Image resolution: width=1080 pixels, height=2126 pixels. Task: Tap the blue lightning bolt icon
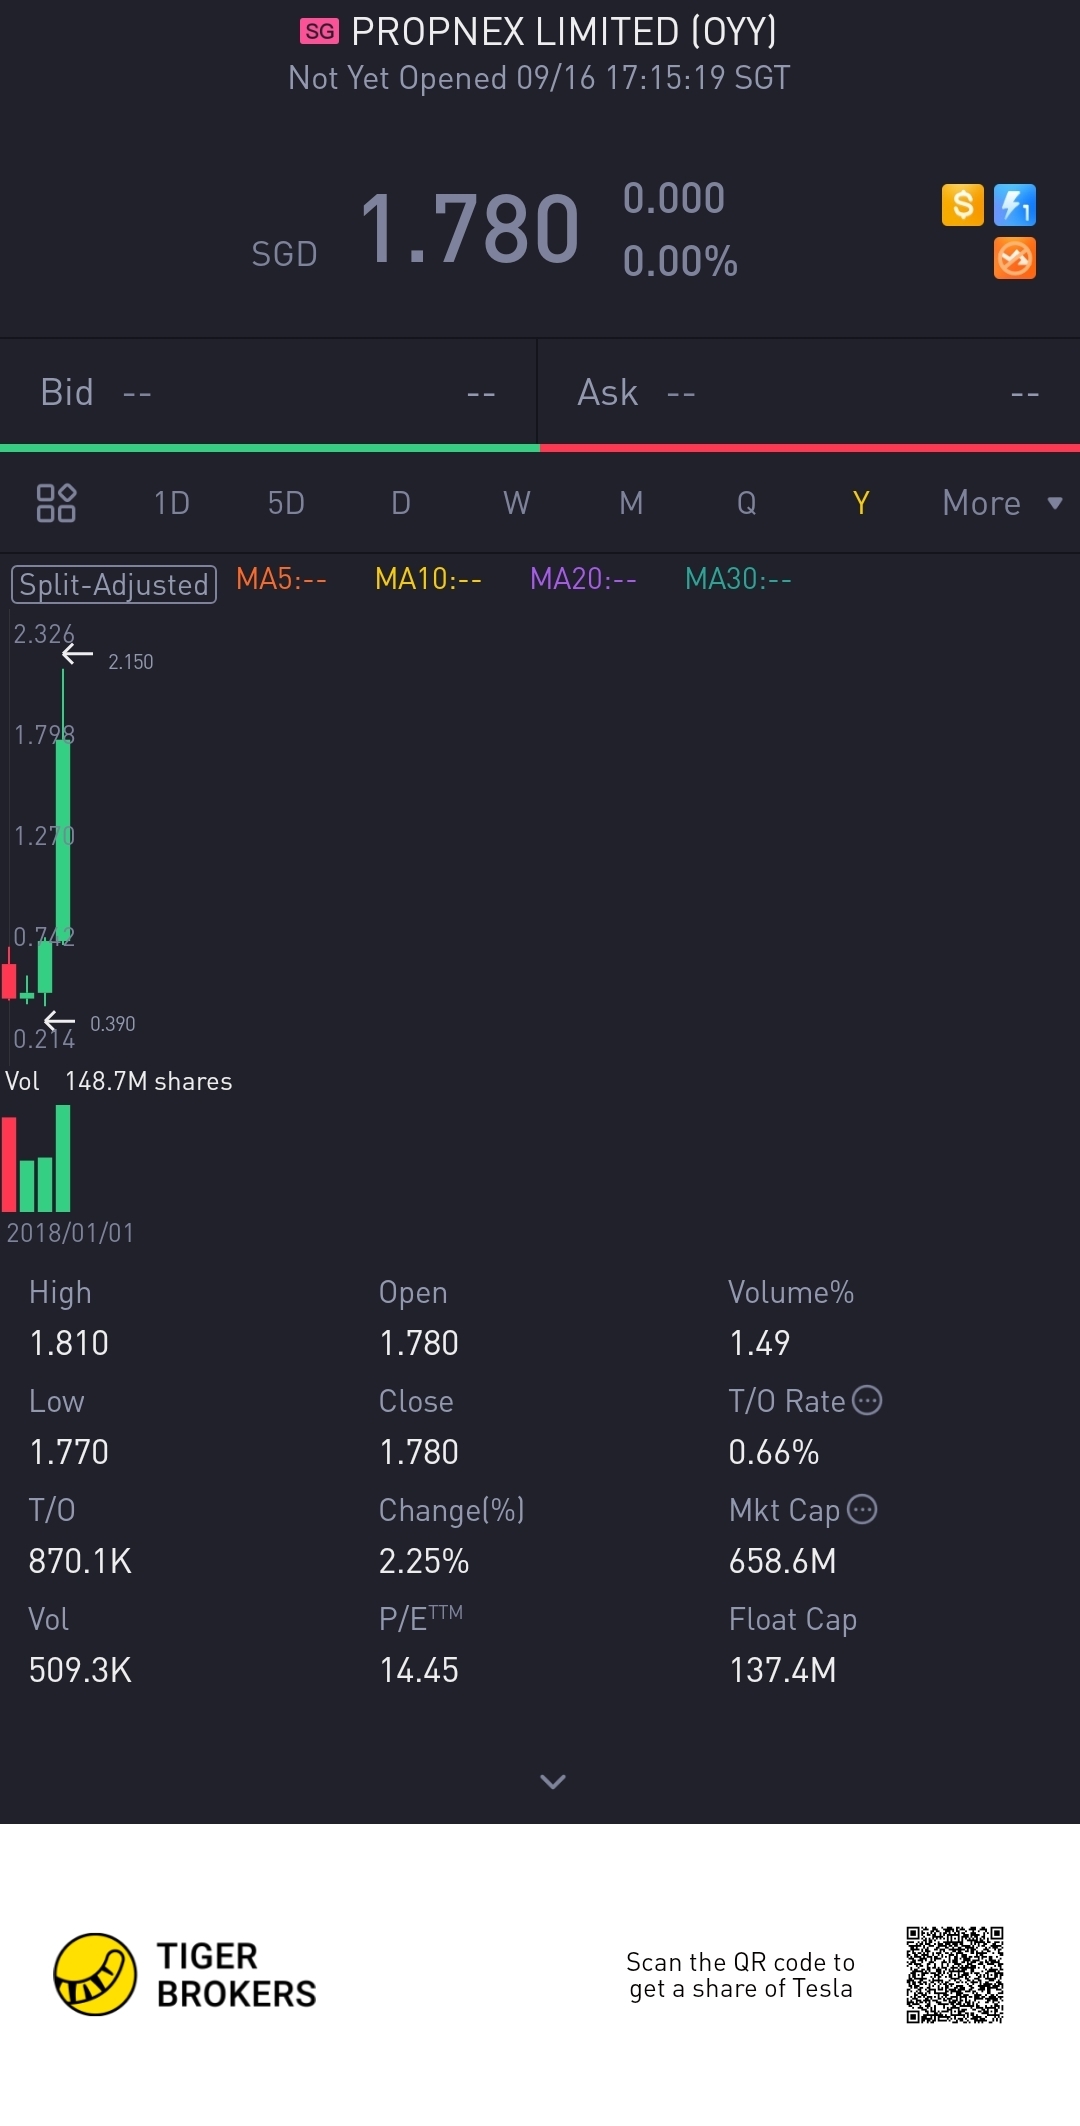[1014, 206]
